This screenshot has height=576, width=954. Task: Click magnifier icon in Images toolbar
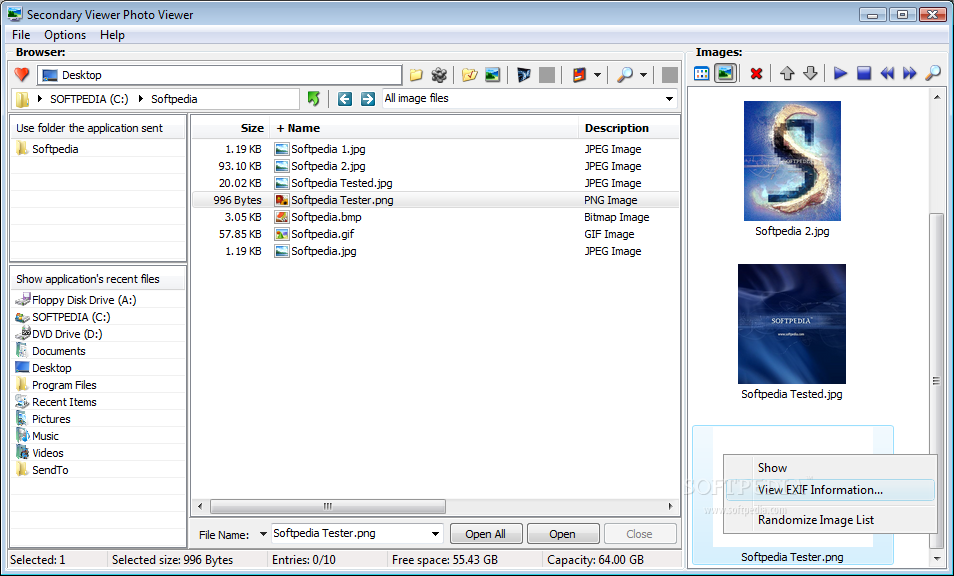(x=933, y=74)
